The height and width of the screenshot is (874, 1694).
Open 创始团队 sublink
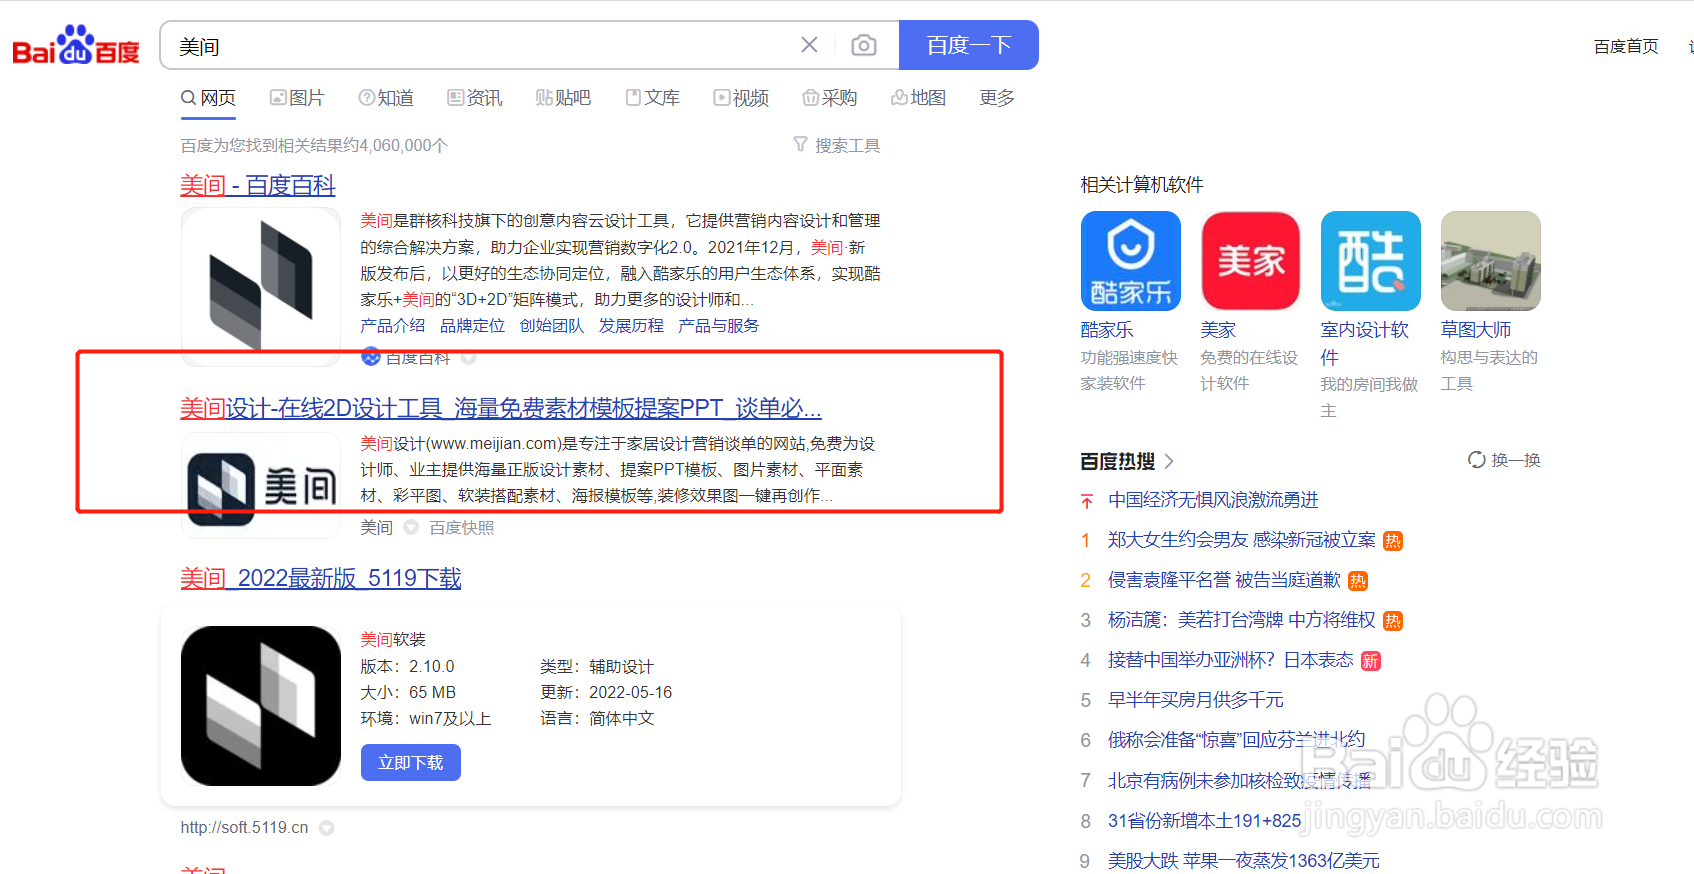pyautogui.click(x=552, y=326)
